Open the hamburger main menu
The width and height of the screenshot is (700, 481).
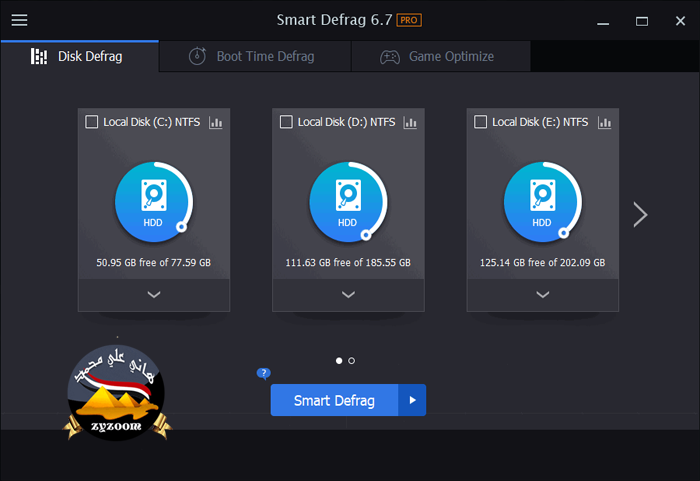(x=19, y=20)
